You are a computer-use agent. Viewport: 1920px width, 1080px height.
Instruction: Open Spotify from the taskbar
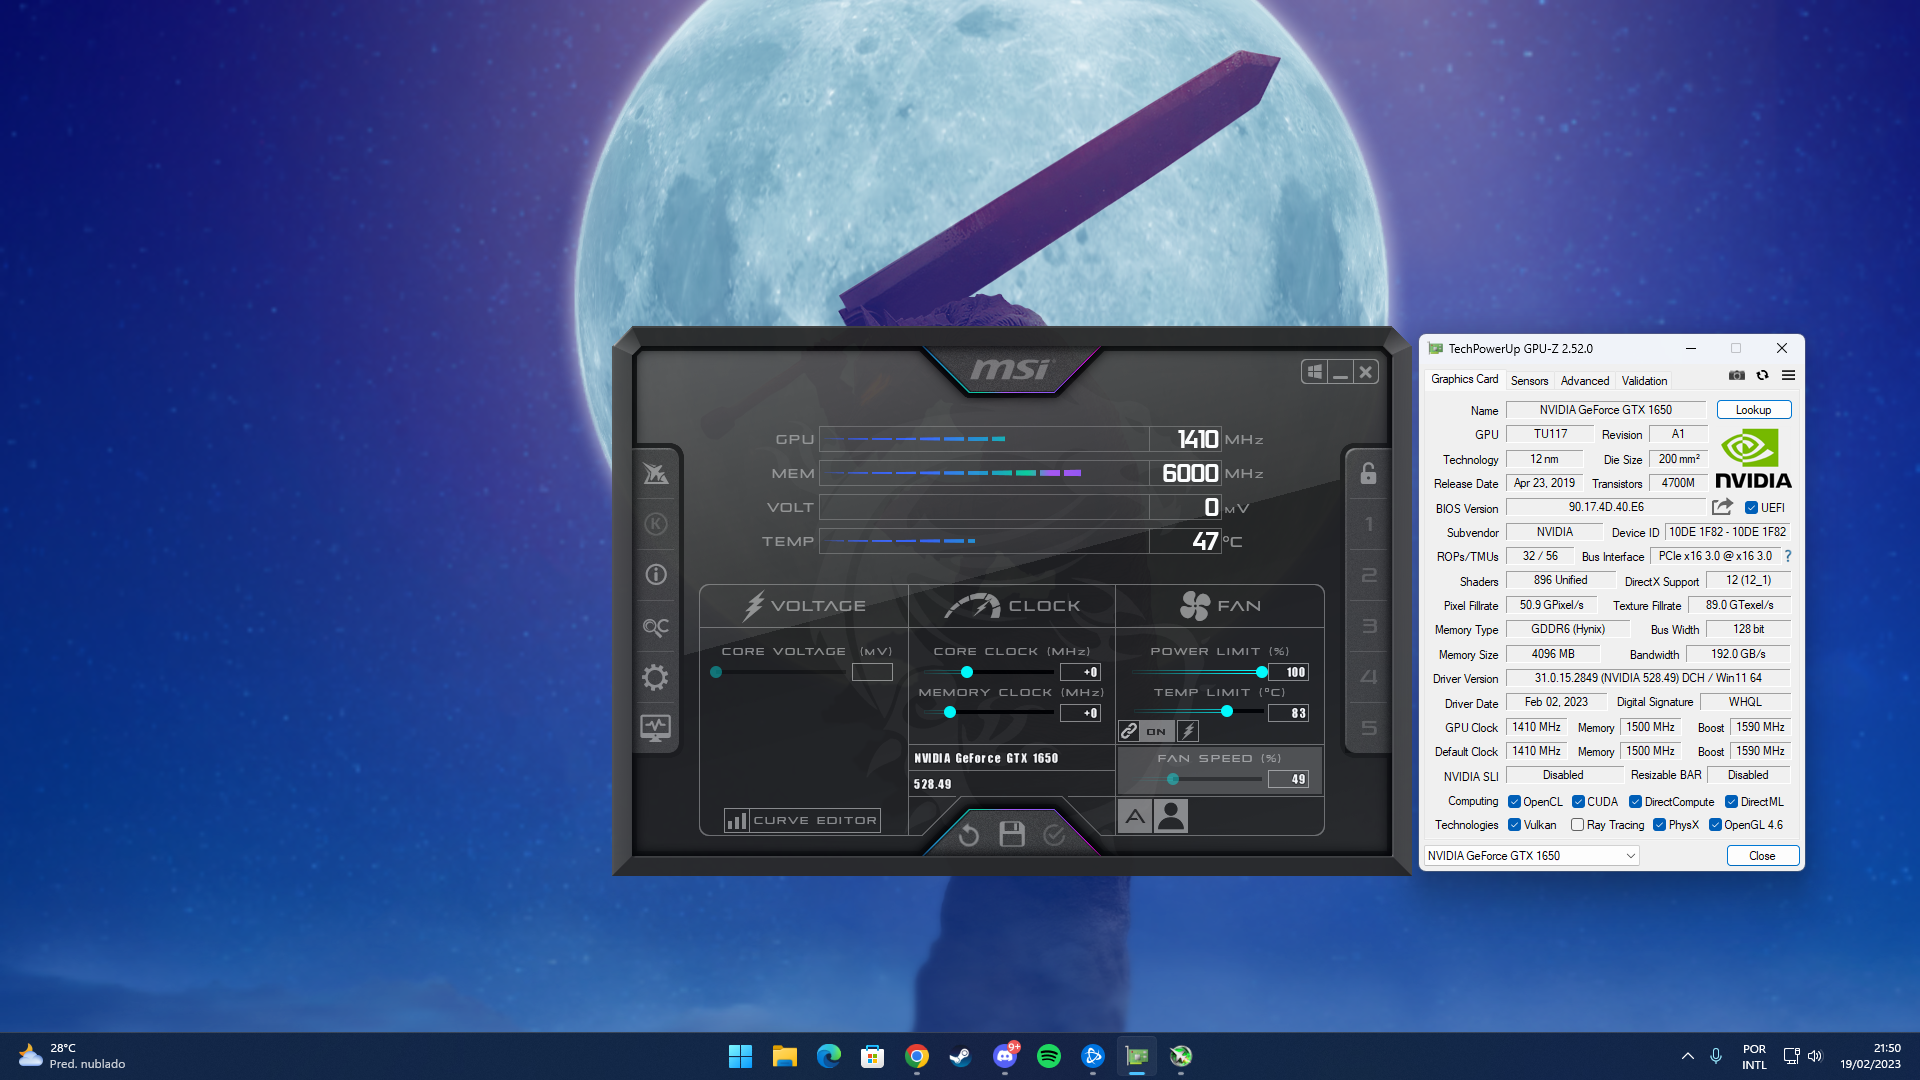point(1048,1056)
